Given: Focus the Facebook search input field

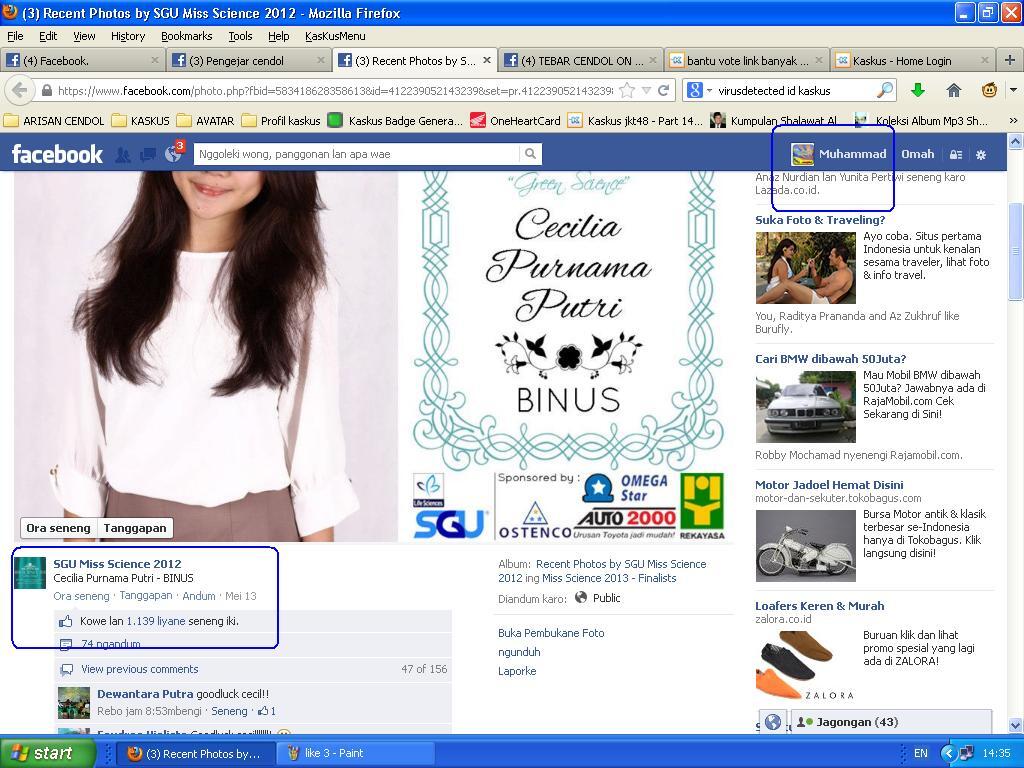Looking at the screenshot, I should [x=356, y=154].
